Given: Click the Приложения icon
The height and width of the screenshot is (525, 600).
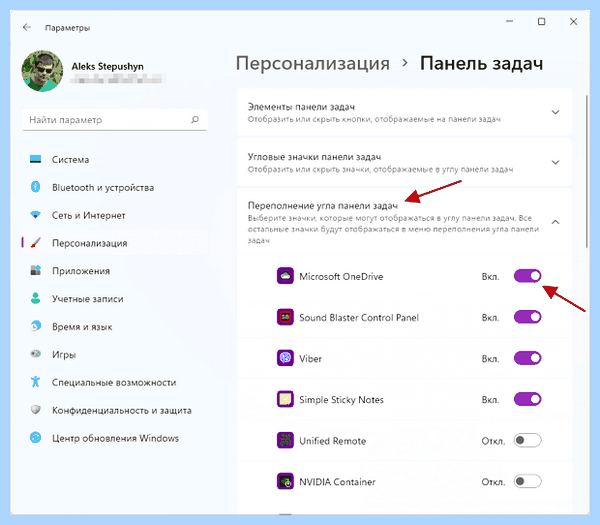Looking at the screenshot, I should [x=36, y=271].
